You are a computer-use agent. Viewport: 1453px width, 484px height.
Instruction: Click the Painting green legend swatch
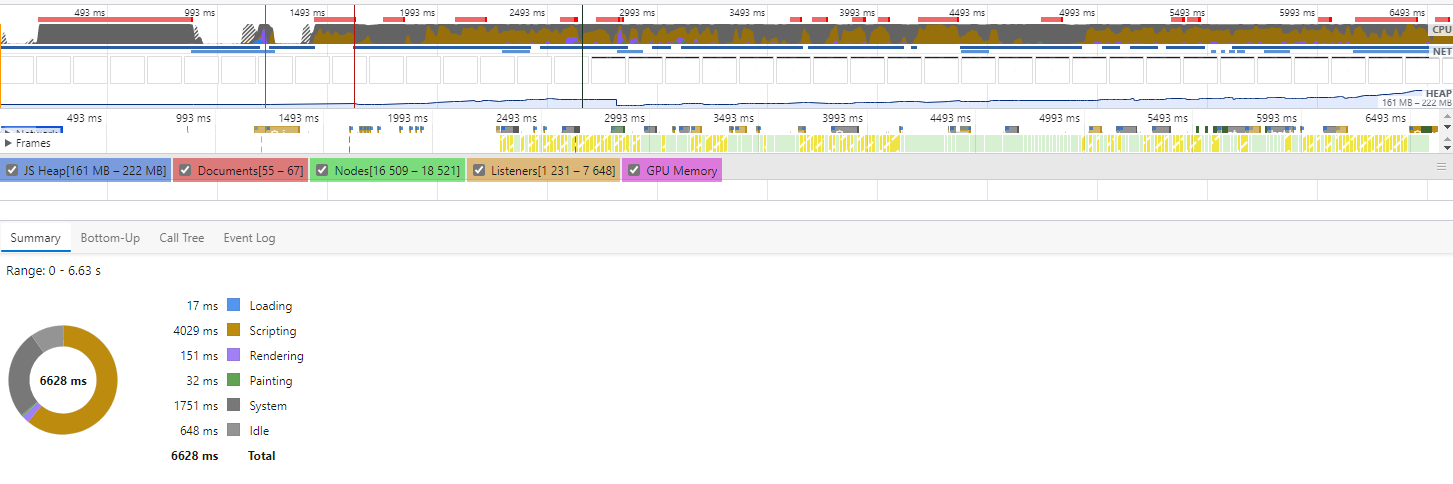[x=234, y=380]
